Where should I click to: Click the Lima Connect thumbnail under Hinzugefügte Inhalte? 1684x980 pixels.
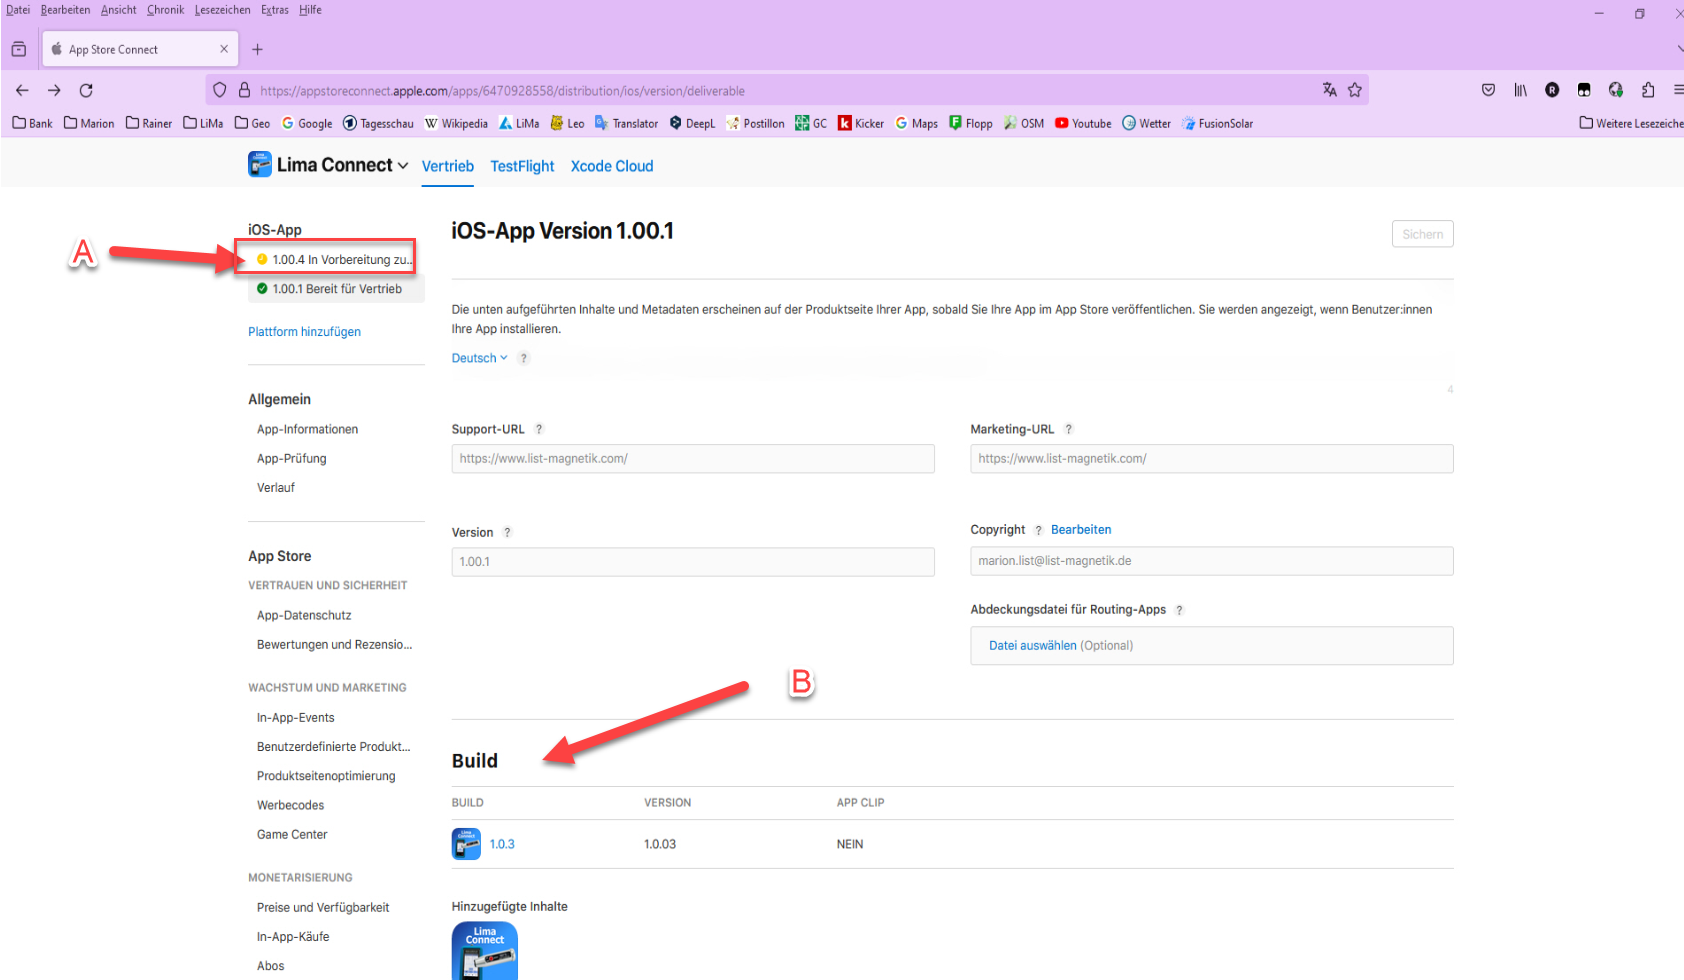click(485, 950)
